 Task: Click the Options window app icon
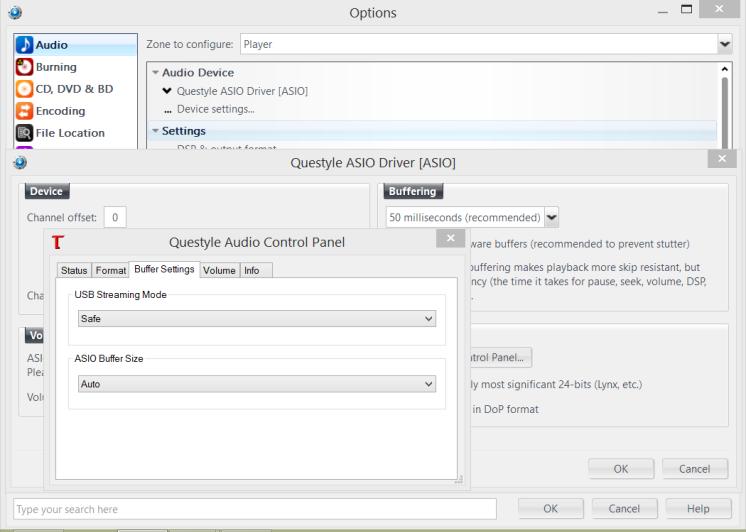15,12
